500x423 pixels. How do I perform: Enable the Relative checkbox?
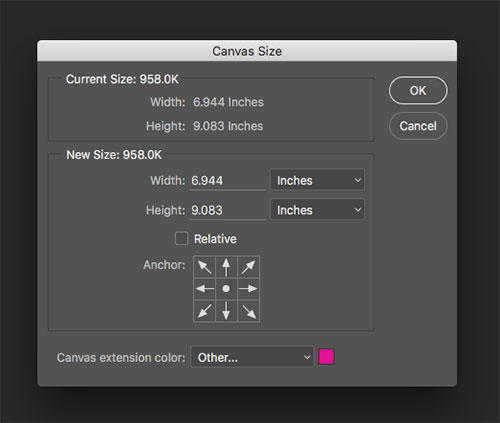click(181, 239)
